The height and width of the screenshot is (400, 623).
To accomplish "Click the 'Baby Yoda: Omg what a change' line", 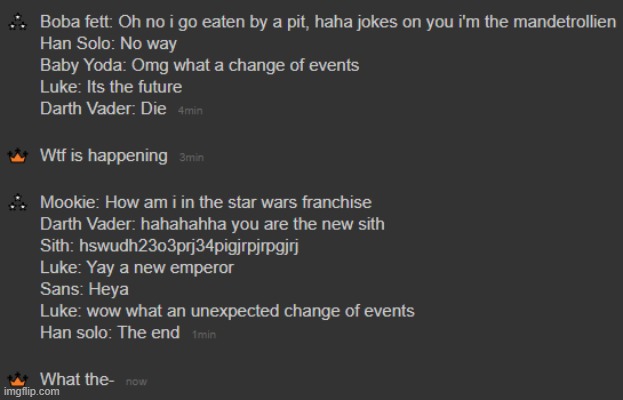I will (x=199, y=66).
